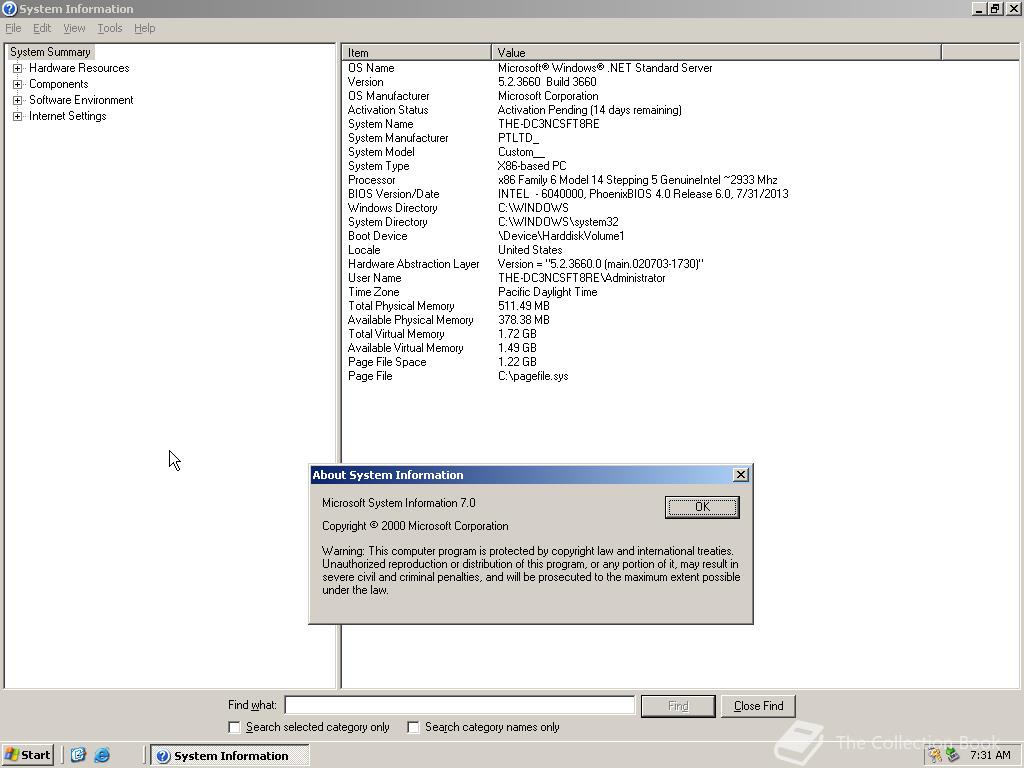Viewport: 1024px width, 768px height.
Task: Select the OS Manufacturer row
Action: pyautogui.click(x=679, y=96)
